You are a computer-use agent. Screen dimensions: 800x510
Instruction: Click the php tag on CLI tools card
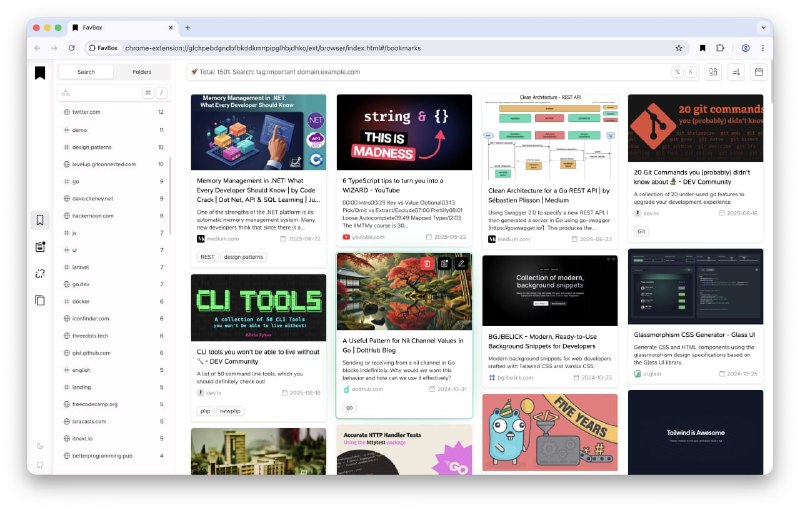click(x=205, y=411)
